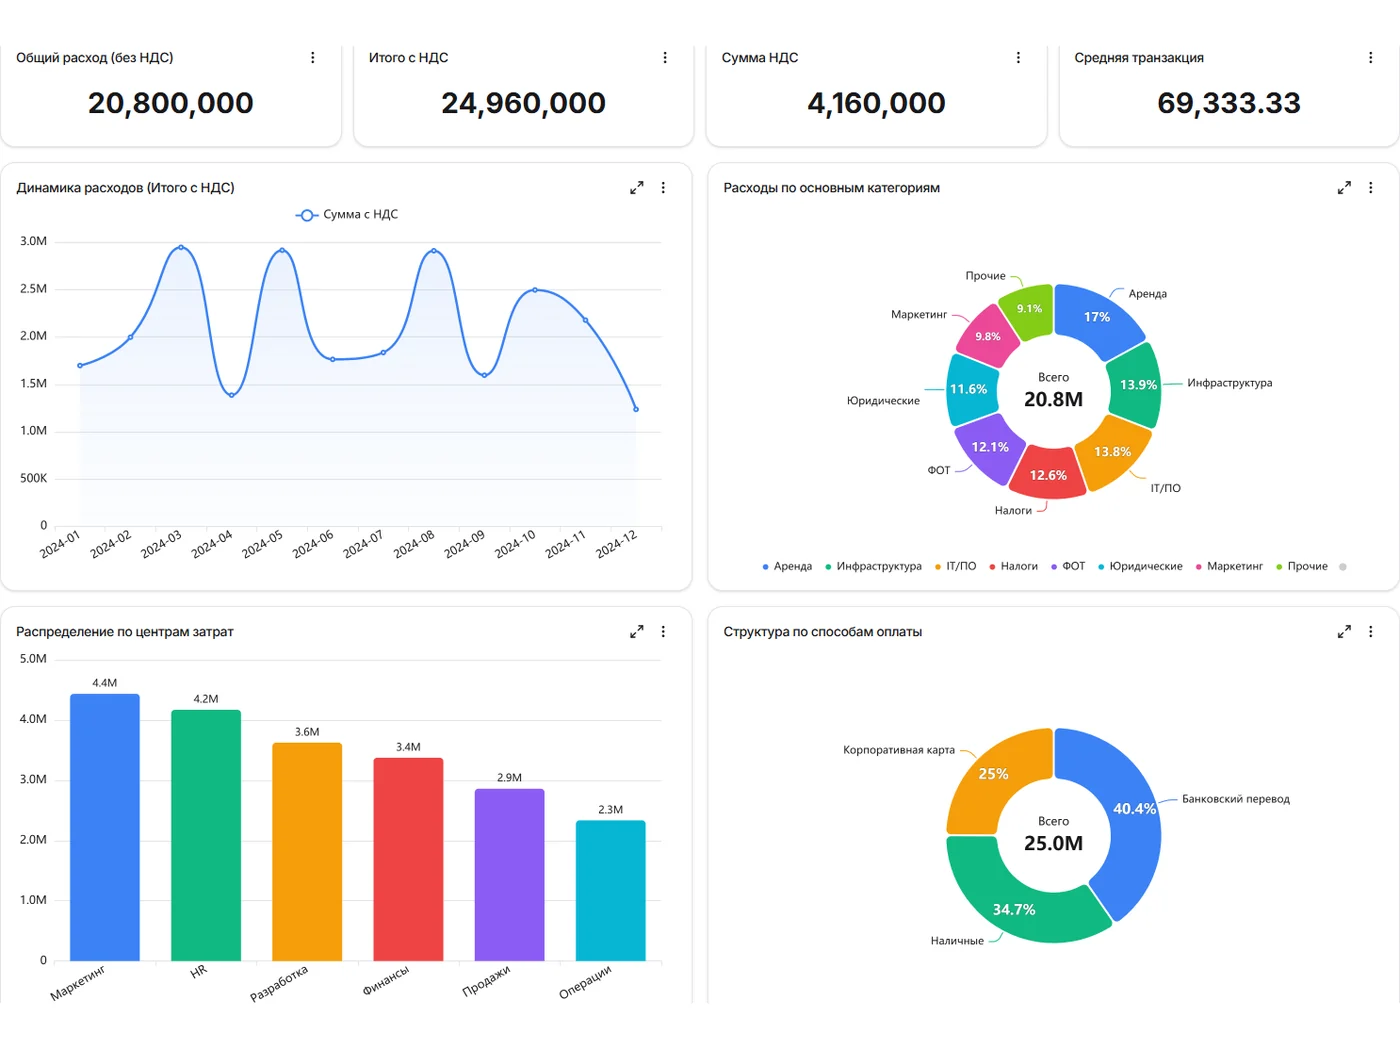Select the Банковский перевод 40.4% segment
This screenshot has width=1400, height=1050.
click(1134, 809)
